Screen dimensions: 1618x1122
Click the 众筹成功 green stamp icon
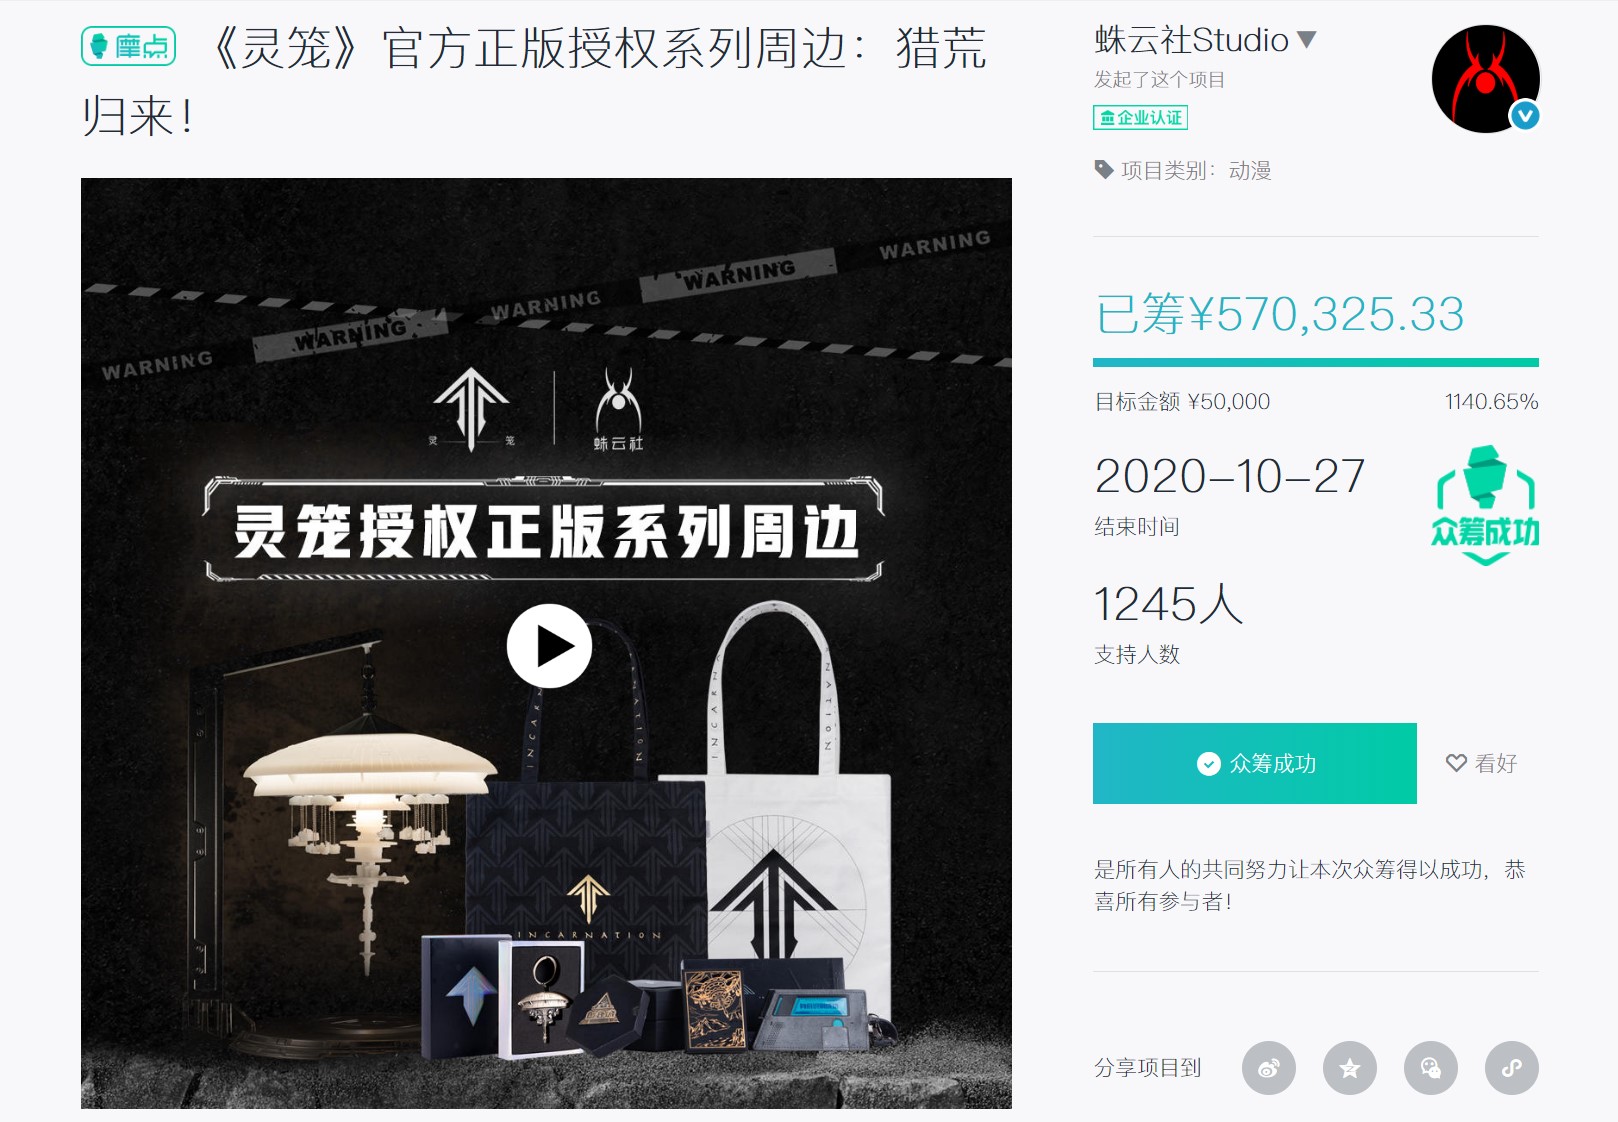click(x=1485, y=505)
